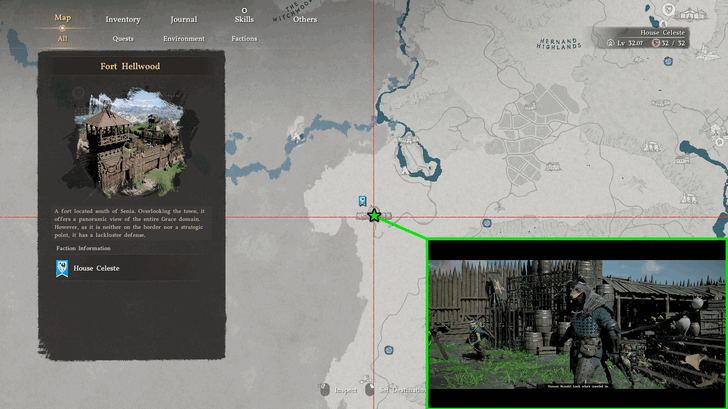
Task: Show Factions filter on map
Action: pos(244,39)
